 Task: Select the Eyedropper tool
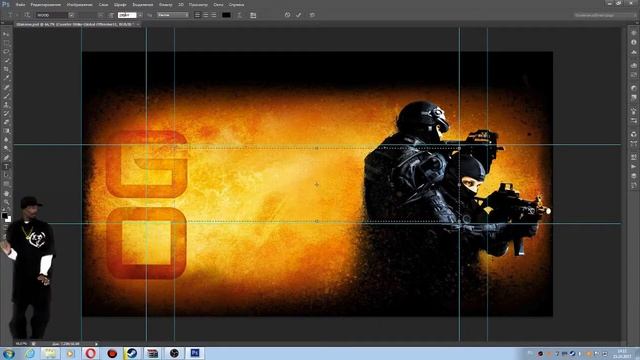7,78
